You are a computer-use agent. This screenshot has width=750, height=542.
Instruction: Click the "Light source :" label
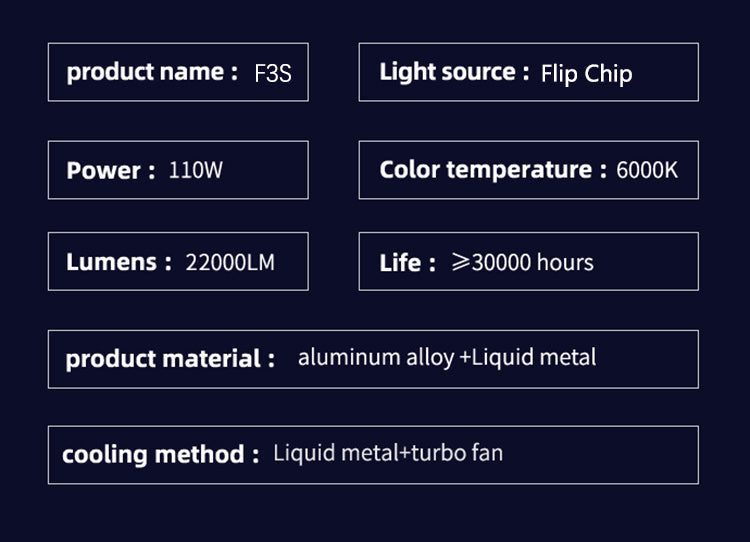tap(454, 72)
